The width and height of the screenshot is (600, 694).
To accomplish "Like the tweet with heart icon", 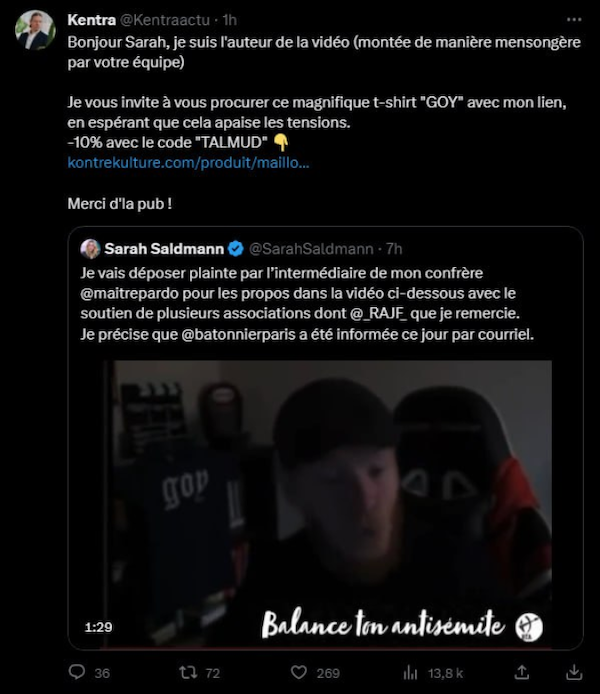I will pyautogui.click(x=299, y=672).
